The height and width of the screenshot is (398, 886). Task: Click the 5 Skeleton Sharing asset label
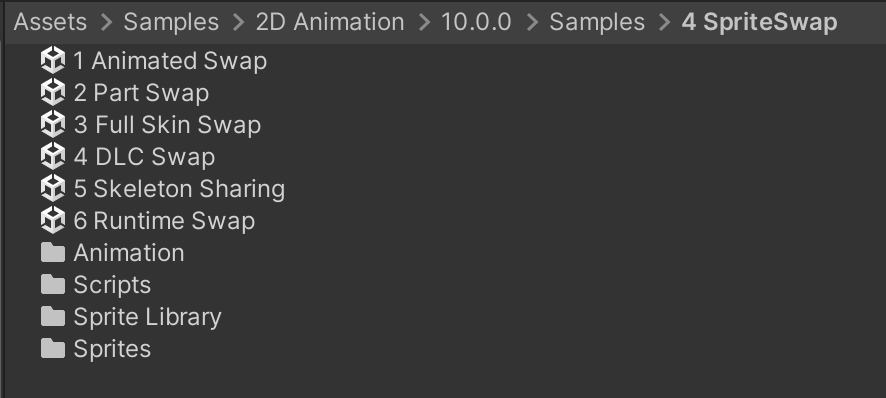[179, 189]
